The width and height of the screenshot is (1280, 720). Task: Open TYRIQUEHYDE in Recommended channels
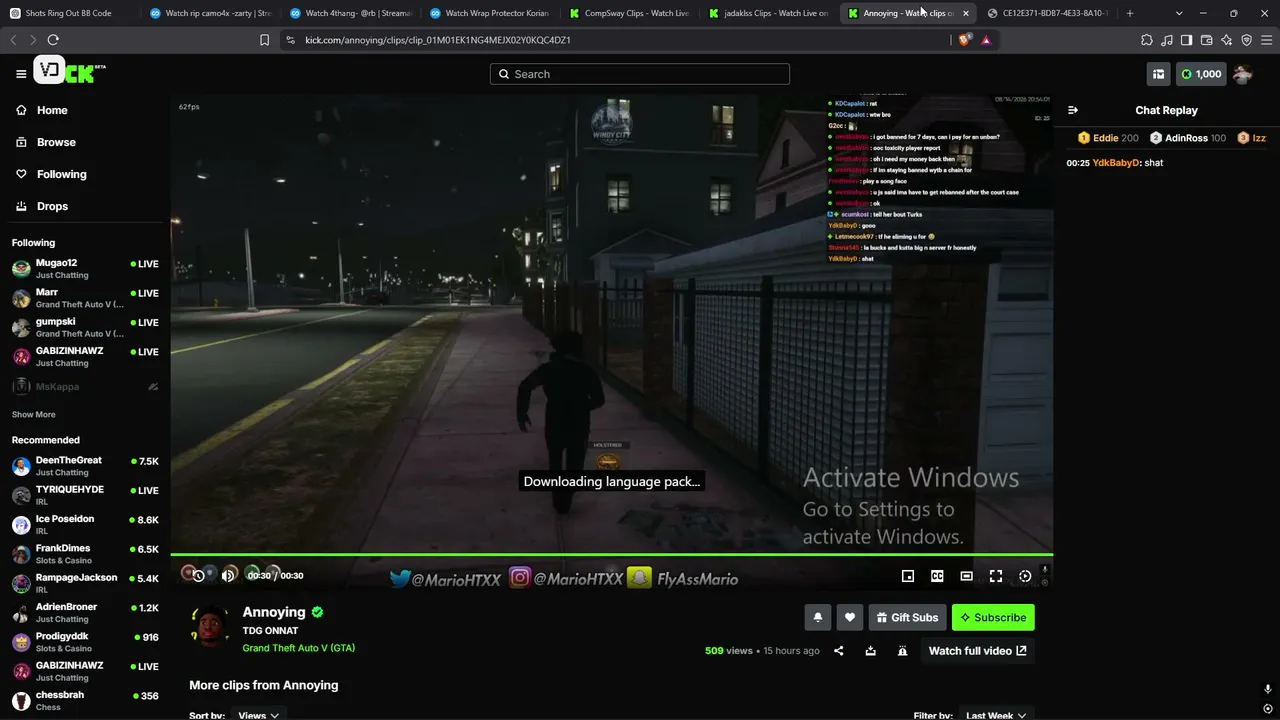pos(85,495)
